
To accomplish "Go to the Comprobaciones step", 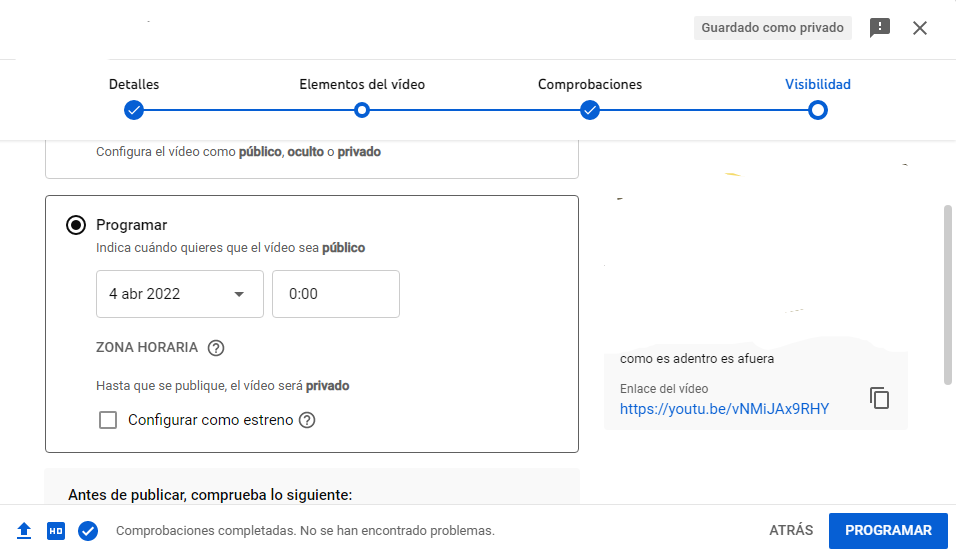I will [590, 109].
